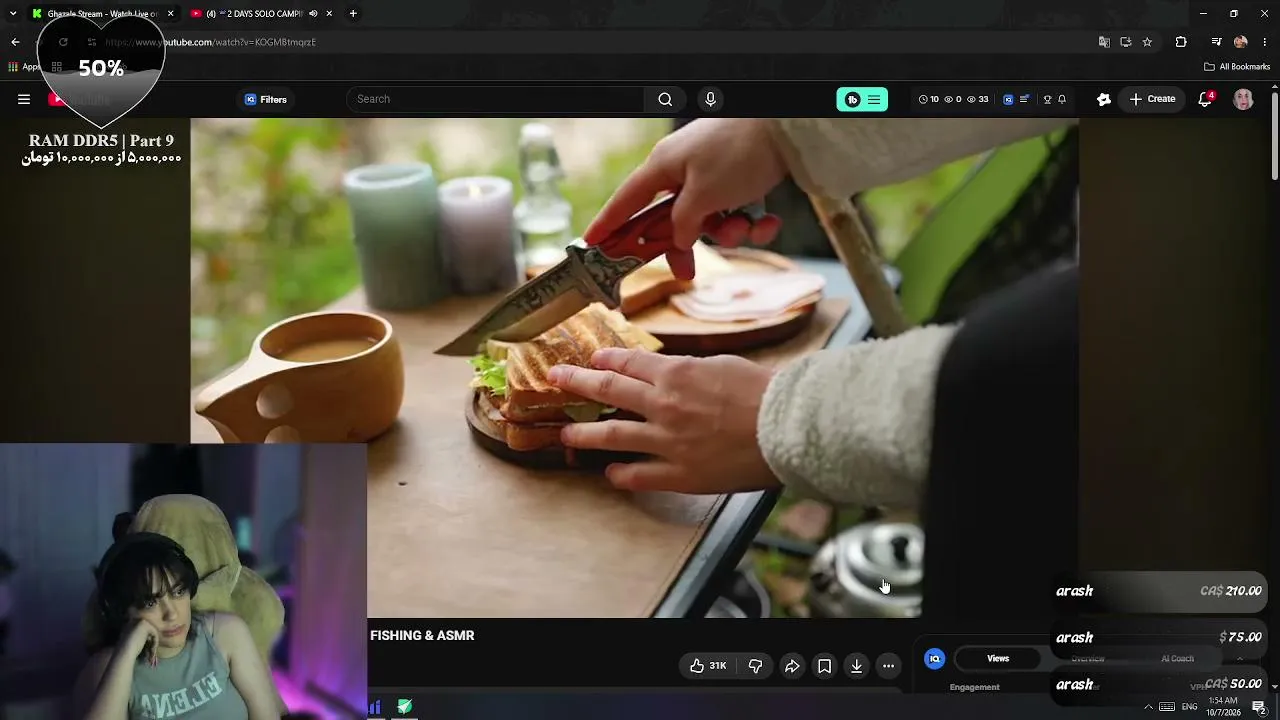The image size is (1280, 720).
Task: Open the browser extensions puzzle icon
Action: [1181, 42]
